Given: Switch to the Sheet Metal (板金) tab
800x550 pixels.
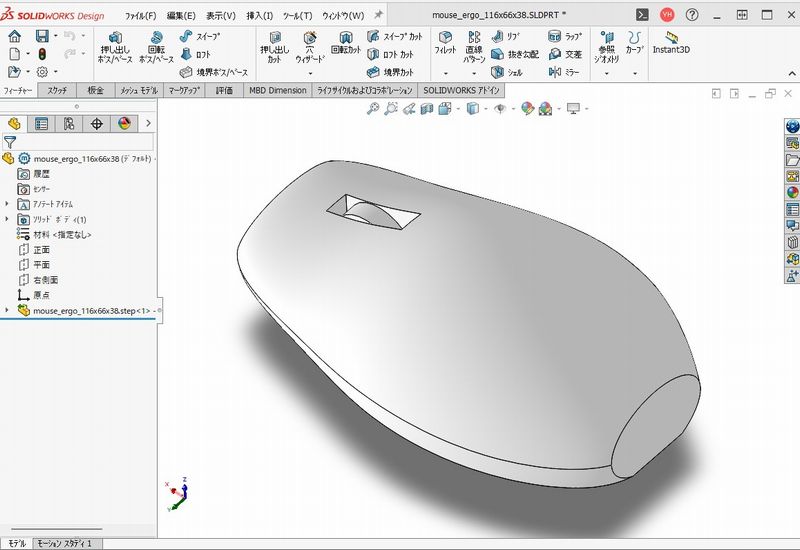Looking at the screenshot, I should (95, 90).
